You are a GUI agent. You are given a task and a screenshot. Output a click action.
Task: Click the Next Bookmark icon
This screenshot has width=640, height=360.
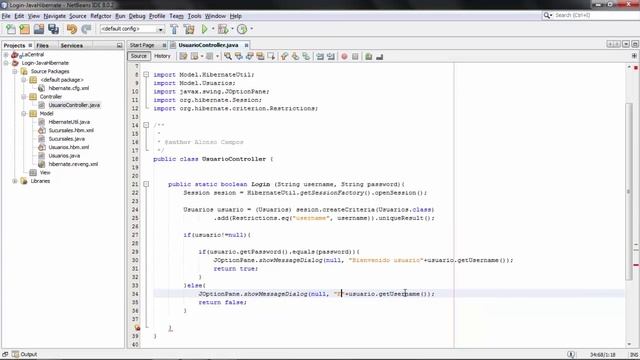point(295,56)
